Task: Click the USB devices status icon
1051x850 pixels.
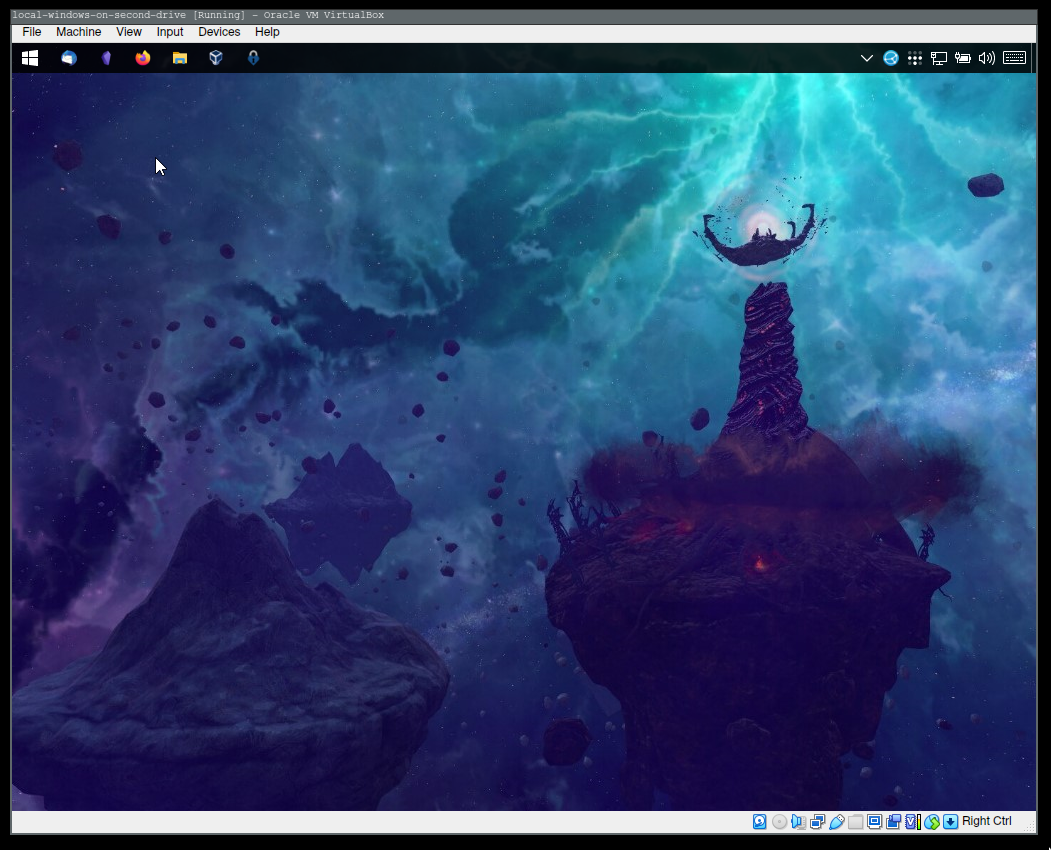Action: coord(837,822)
